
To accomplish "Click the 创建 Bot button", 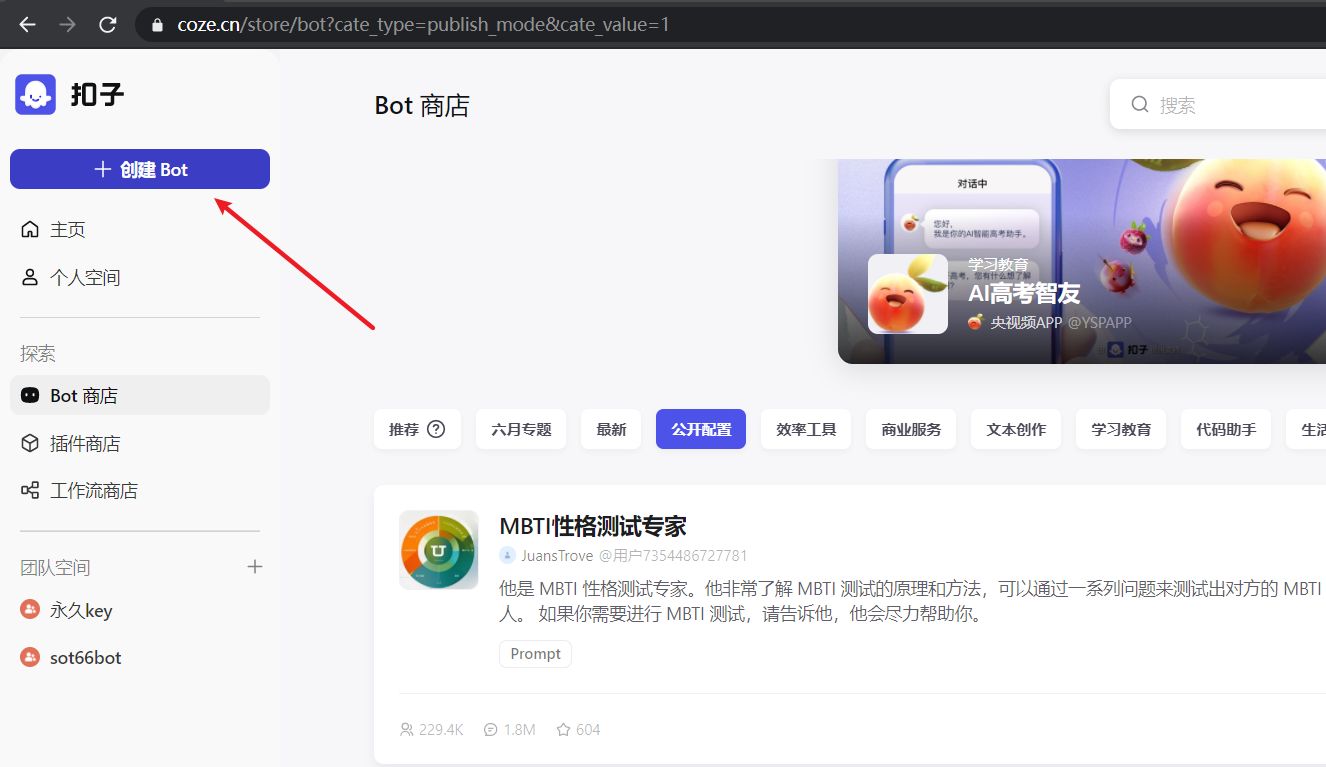I will 140,169.
